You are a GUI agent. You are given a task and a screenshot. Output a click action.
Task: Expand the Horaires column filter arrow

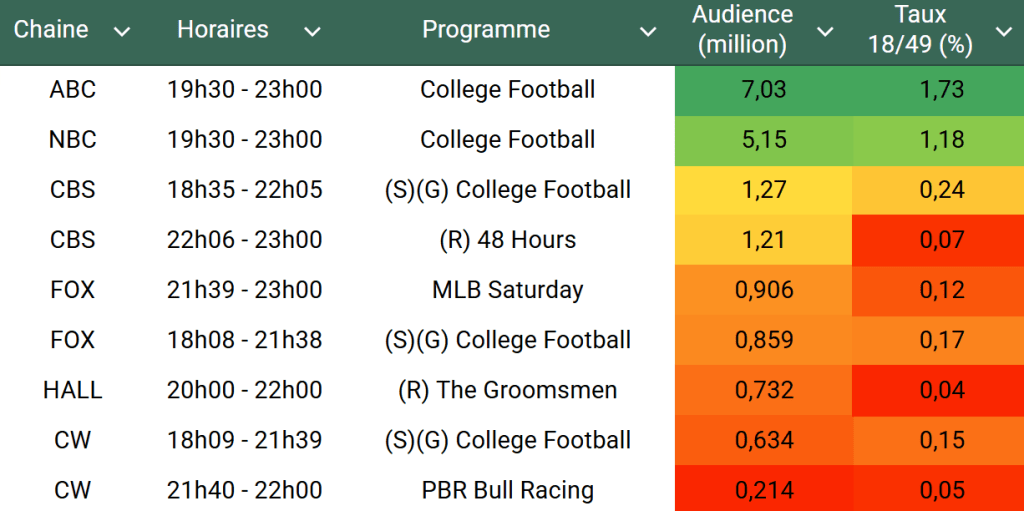(312, 32)
